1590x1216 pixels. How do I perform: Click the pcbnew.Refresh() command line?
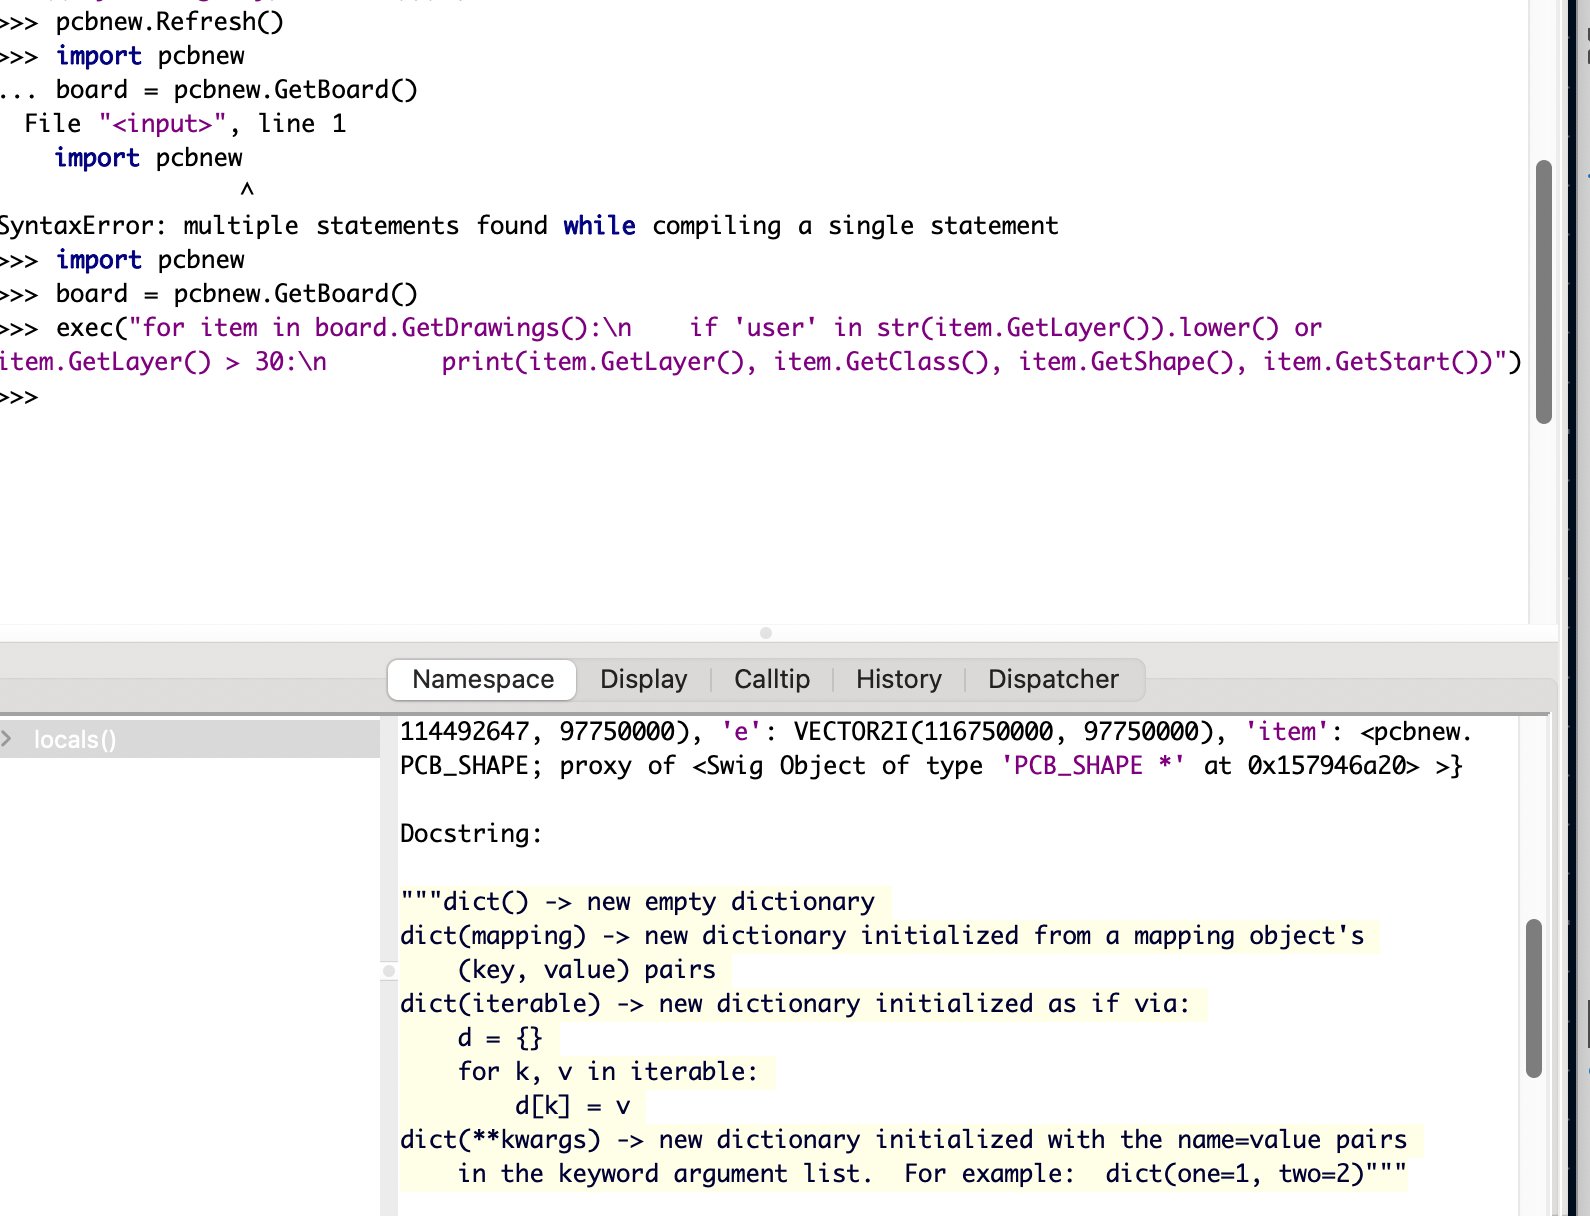pos(141,21)
